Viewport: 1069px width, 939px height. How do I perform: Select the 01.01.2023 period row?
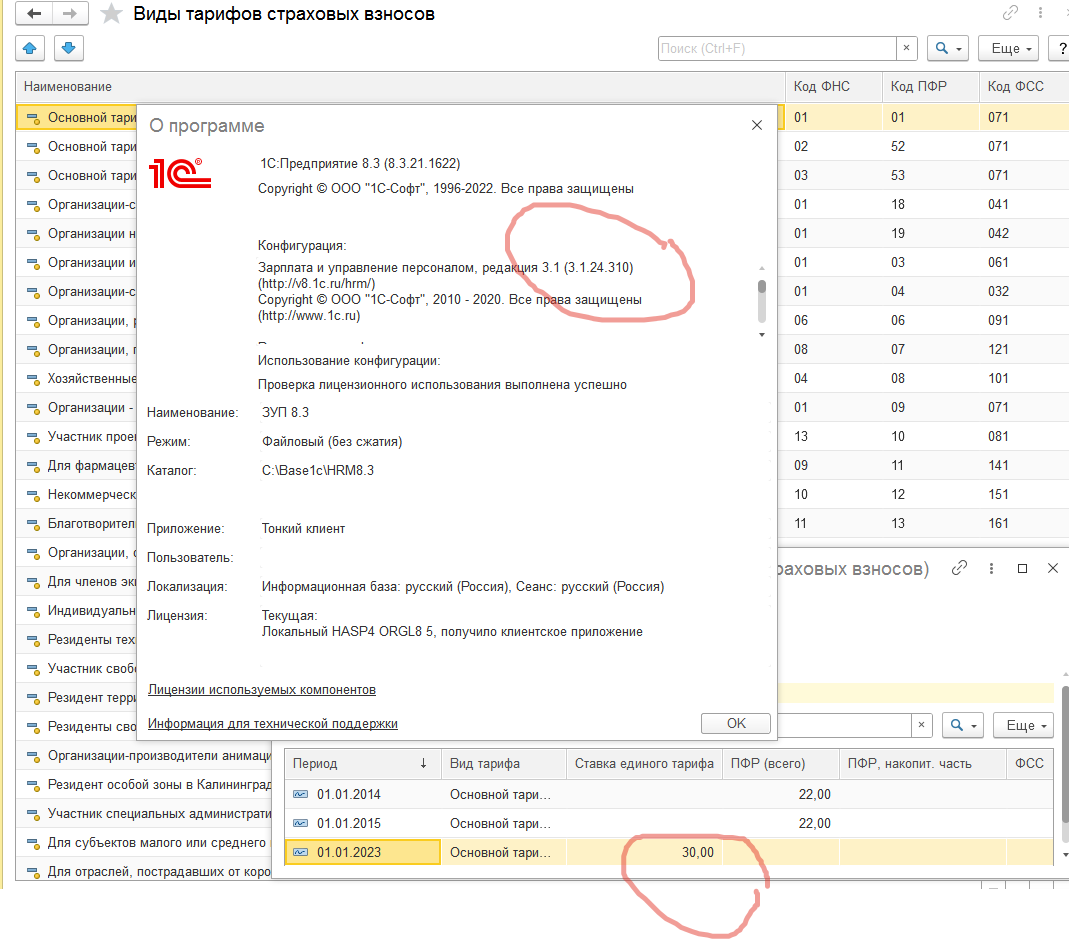pos(669,852)
